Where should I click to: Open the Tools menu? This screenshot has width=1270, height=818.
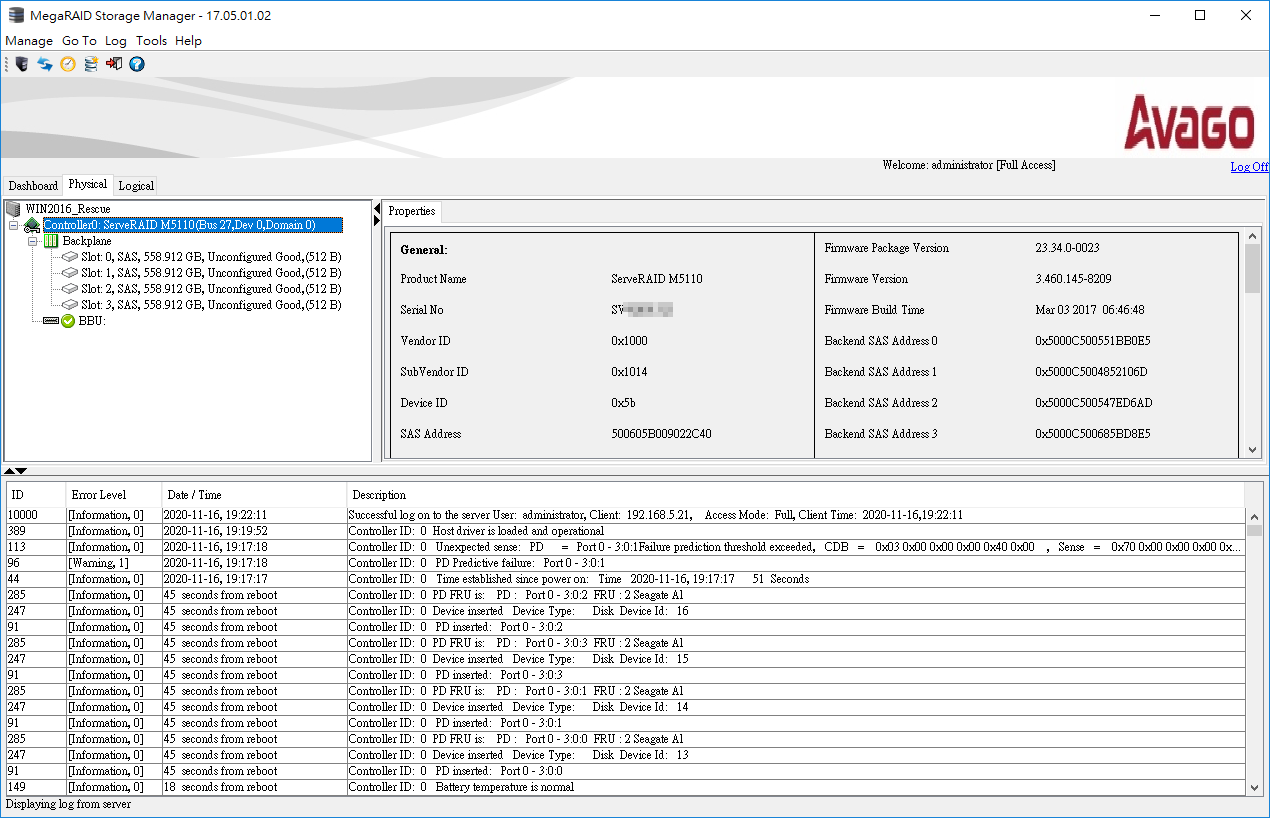tap(151, 41)
